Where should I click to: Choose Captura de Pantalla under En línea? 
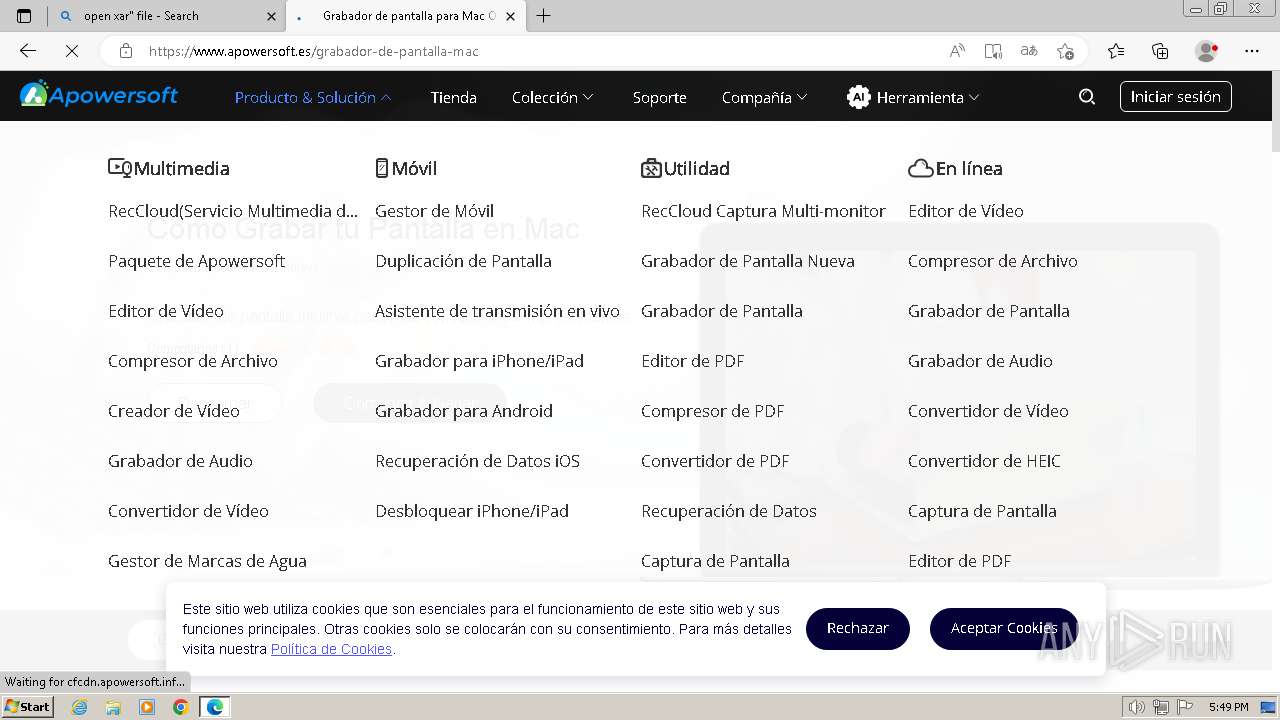[x=982, y=511]
